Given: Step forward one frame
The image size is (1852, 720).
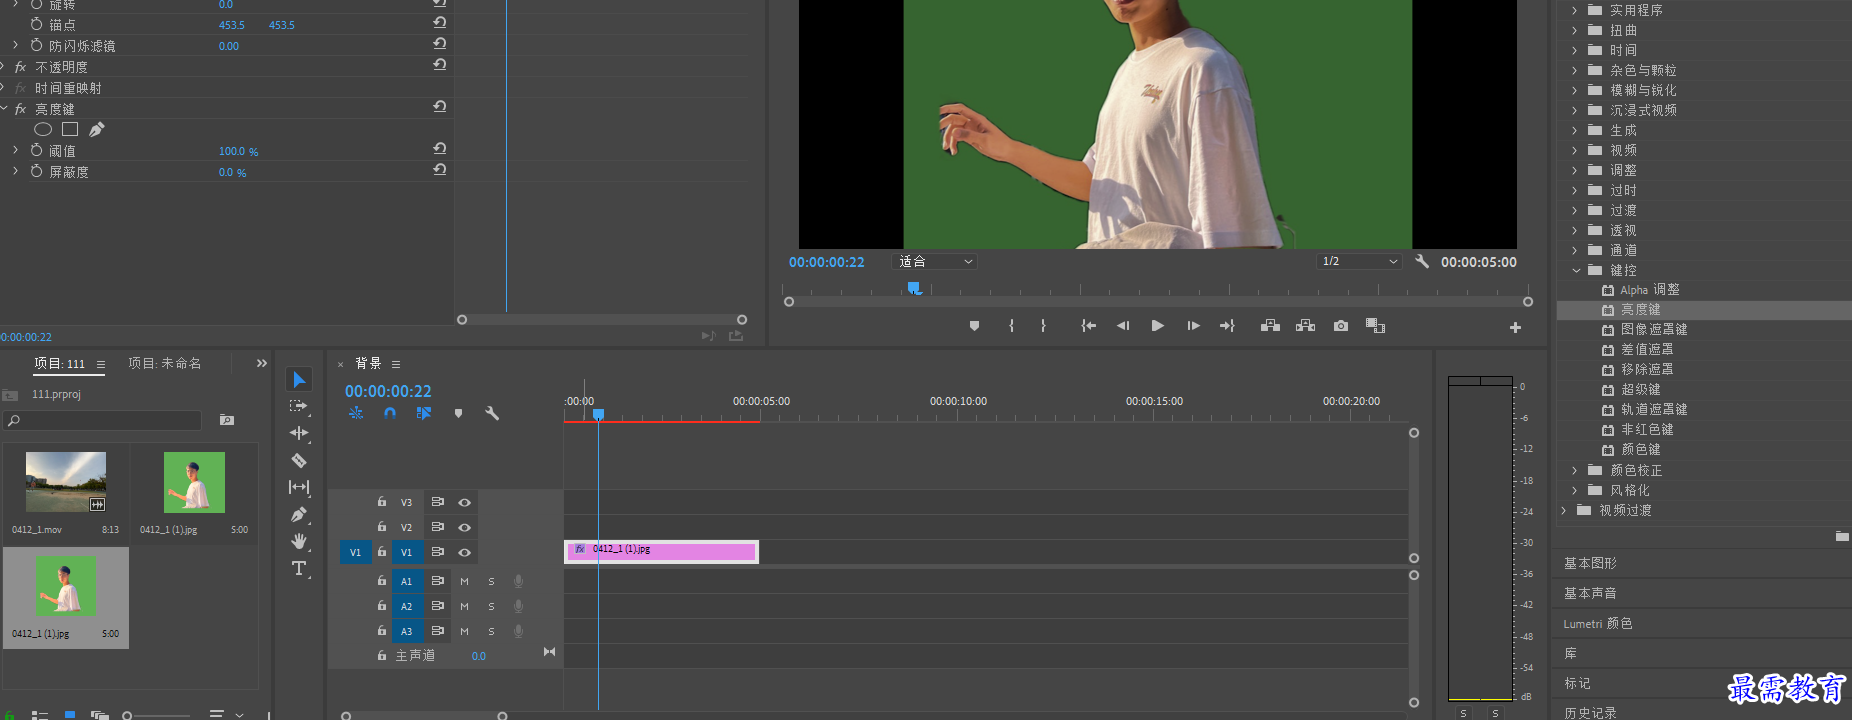Looking at the screenshot, I should pos(1193,326).
